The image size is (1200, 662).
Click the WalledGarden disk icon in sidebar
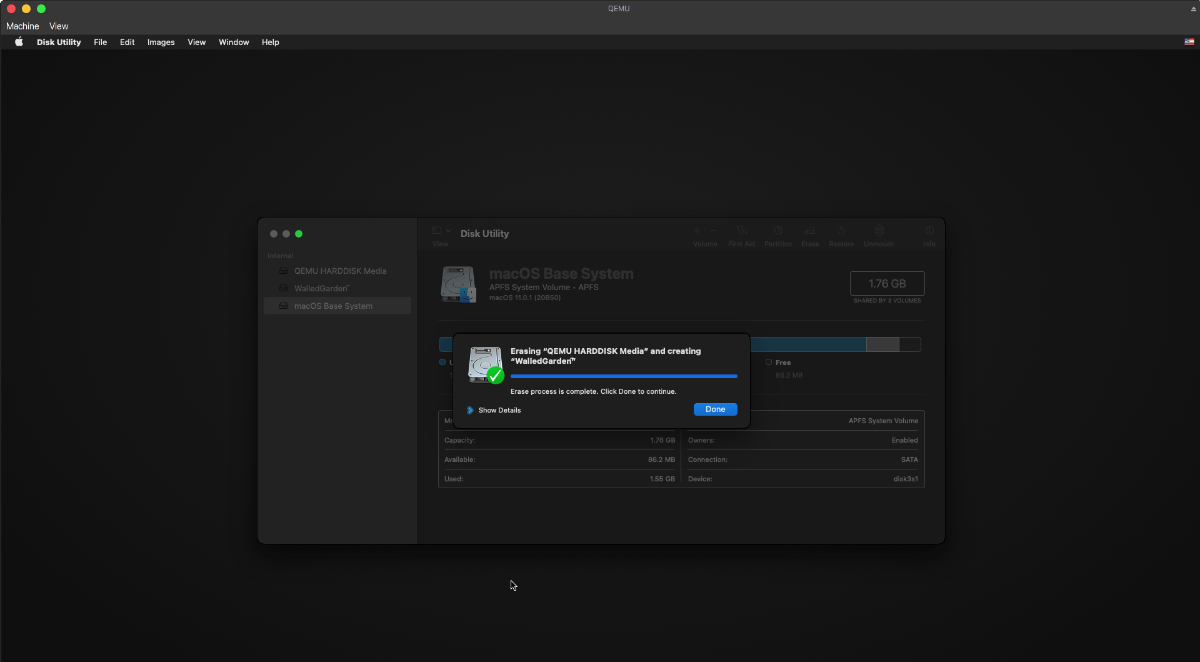(283, 288)
